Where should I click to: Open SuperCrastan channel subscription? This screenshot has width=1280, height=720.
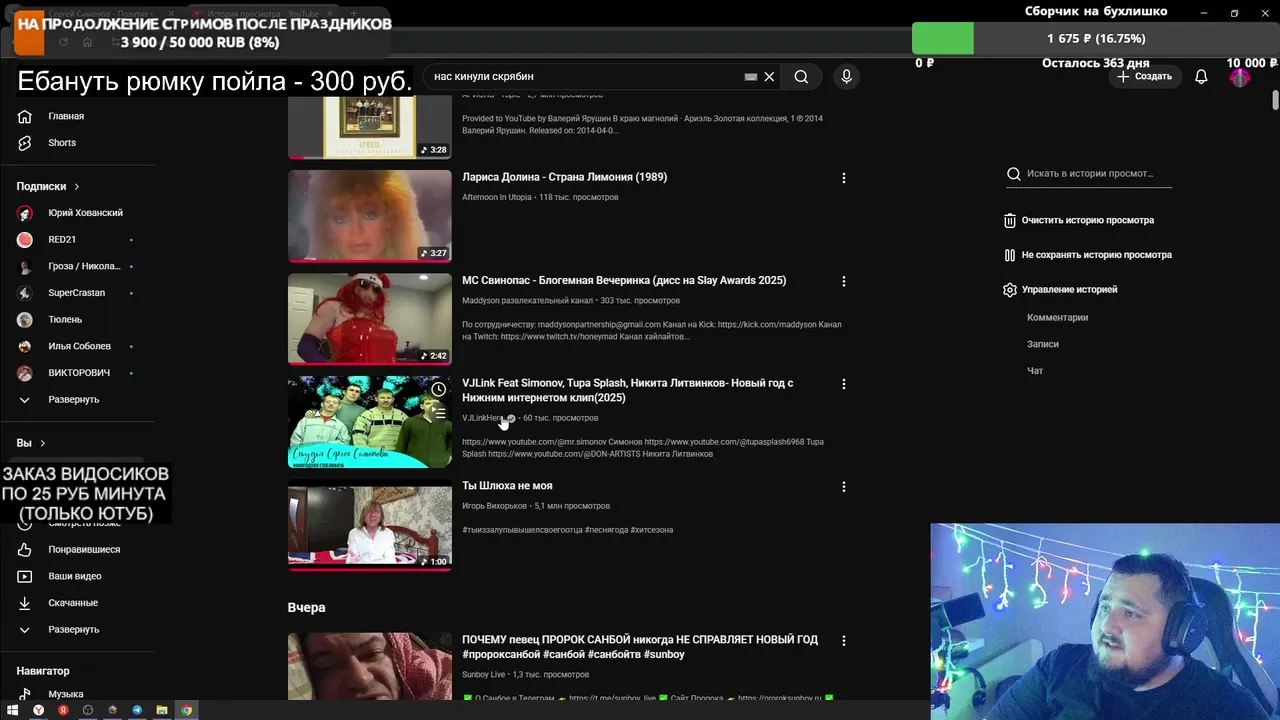pos(76,293)
